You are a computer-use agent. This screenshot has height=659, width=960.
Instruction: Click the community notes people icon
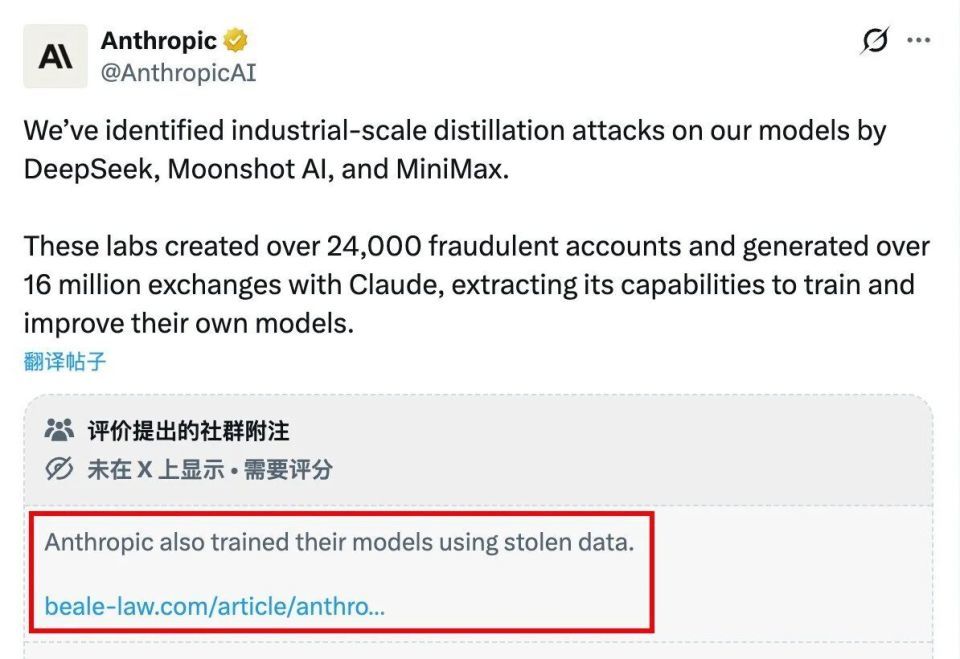point(60,431)
